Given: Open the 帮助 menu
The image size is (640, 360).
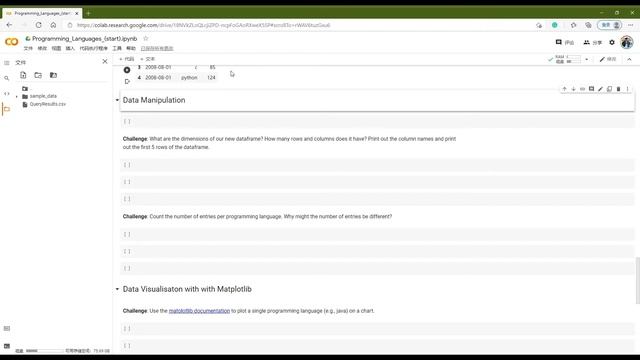Looking at the screenshot, I should tap(131, 48).
